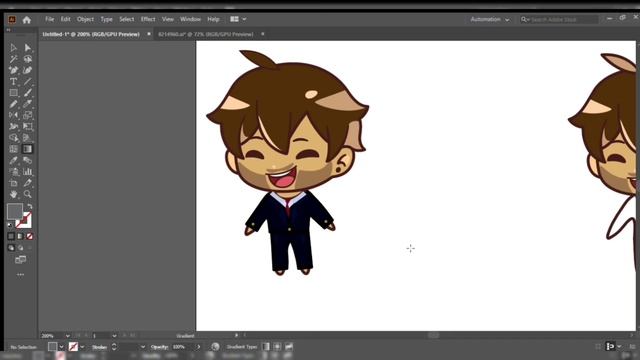Select the Symbol Sprayer tool

(x=13, y=172)
